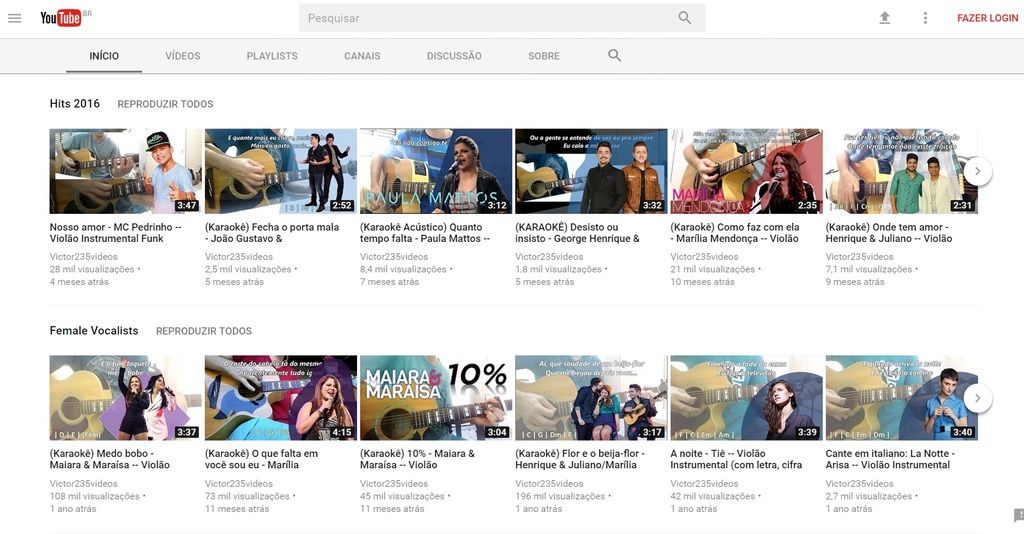Click FAZER LOGIN button
1024x534 pixels.
pyautogui.click(x=987, y=18)
